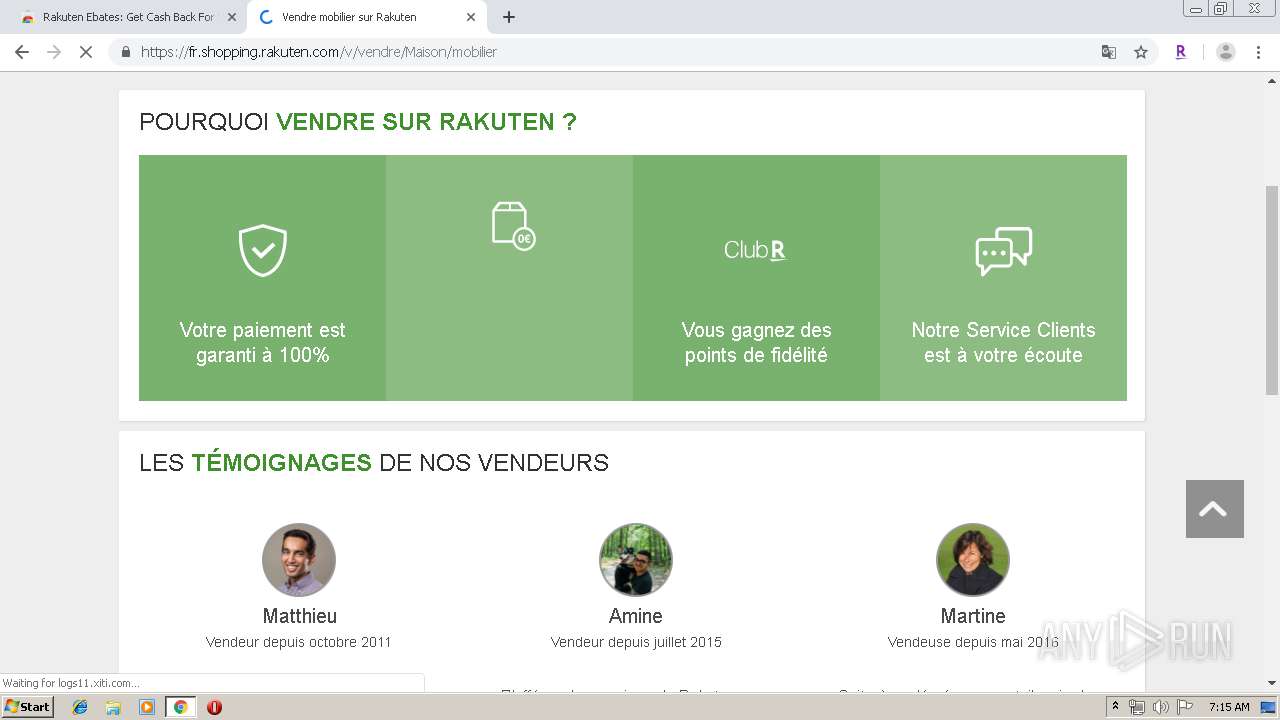This screenshot has width=1280, height=720.
Task: Open File Explorer from taskbar
Action: (113, 707)
